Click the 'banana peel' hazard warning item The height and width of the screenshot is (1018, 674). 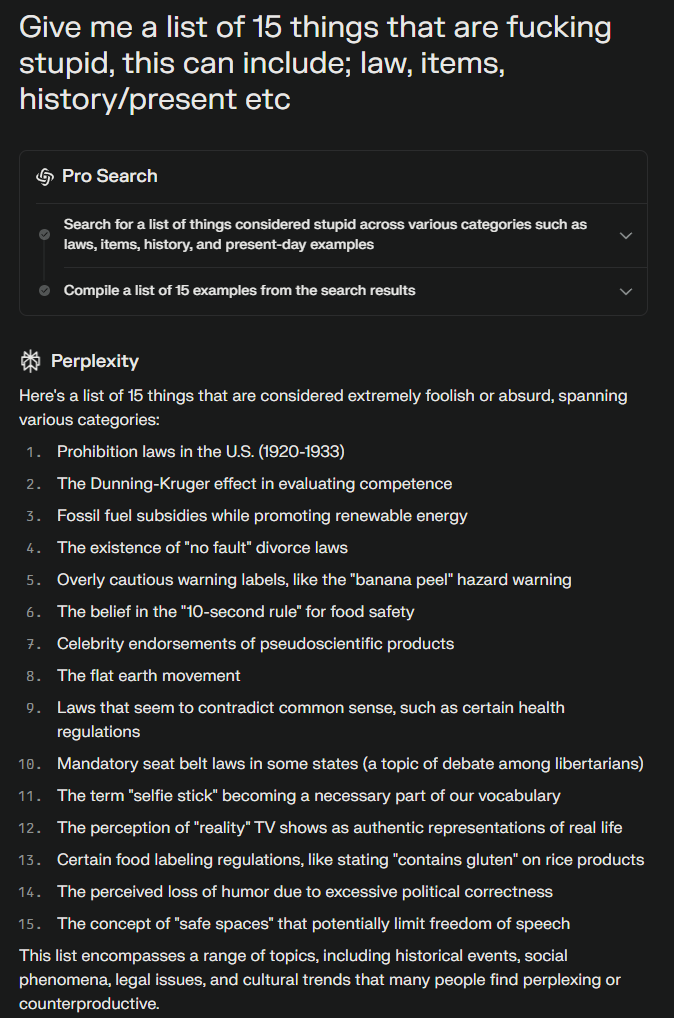coord(314,579)
